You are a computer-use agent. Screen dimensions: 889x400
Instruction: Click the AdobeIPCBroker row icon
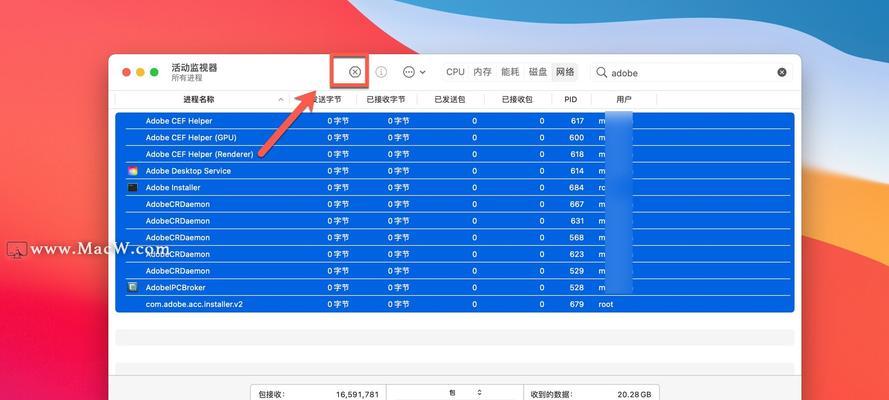point(133,287)
